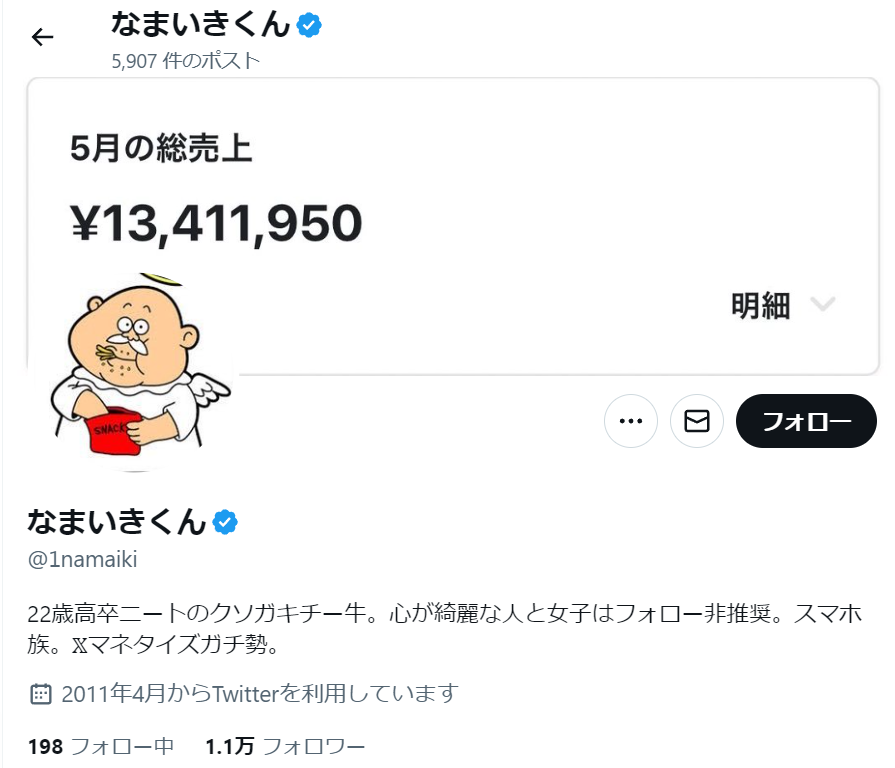Image resolution: width=895 pixels, height=768 pixels.
Task: Click the @1namaiki handle text
Action: [83, 559]
